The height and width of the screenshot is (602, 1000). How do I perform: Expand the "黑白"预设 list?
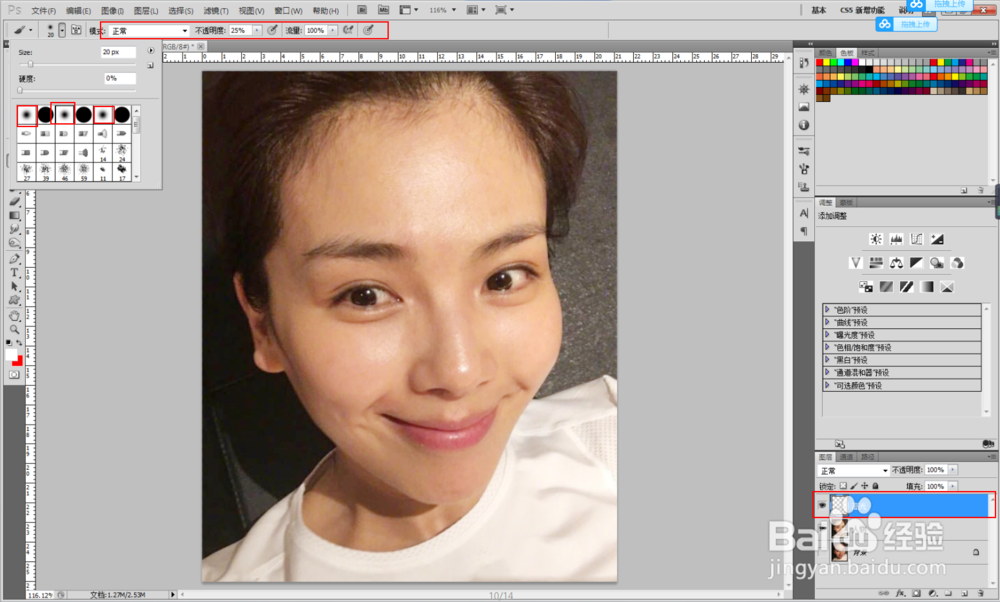(x=828, y=360)
